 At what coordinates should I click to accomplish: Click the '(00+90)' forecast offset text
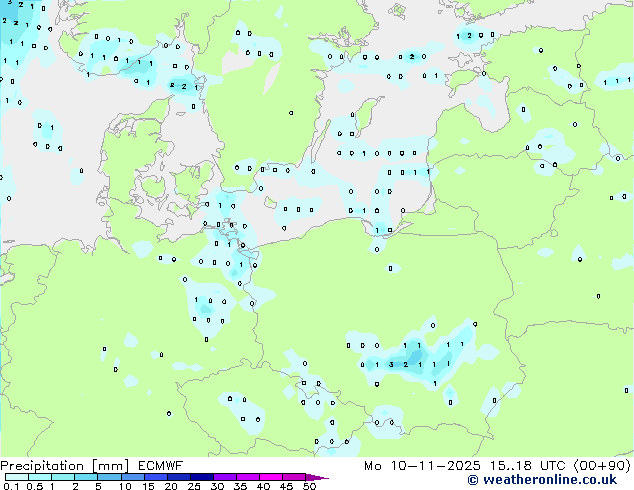coord(602,466)
